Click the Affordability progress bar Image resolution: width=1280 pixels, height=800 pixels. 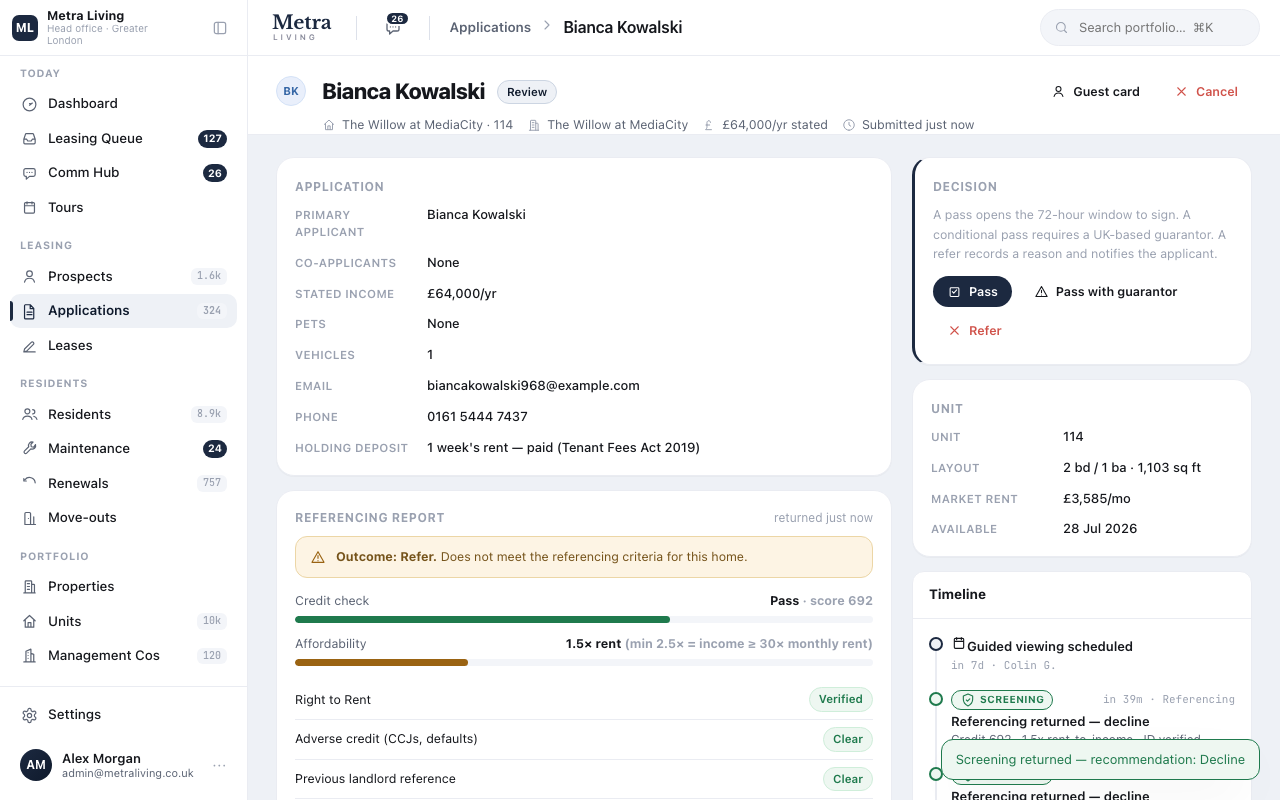point(584,662)
